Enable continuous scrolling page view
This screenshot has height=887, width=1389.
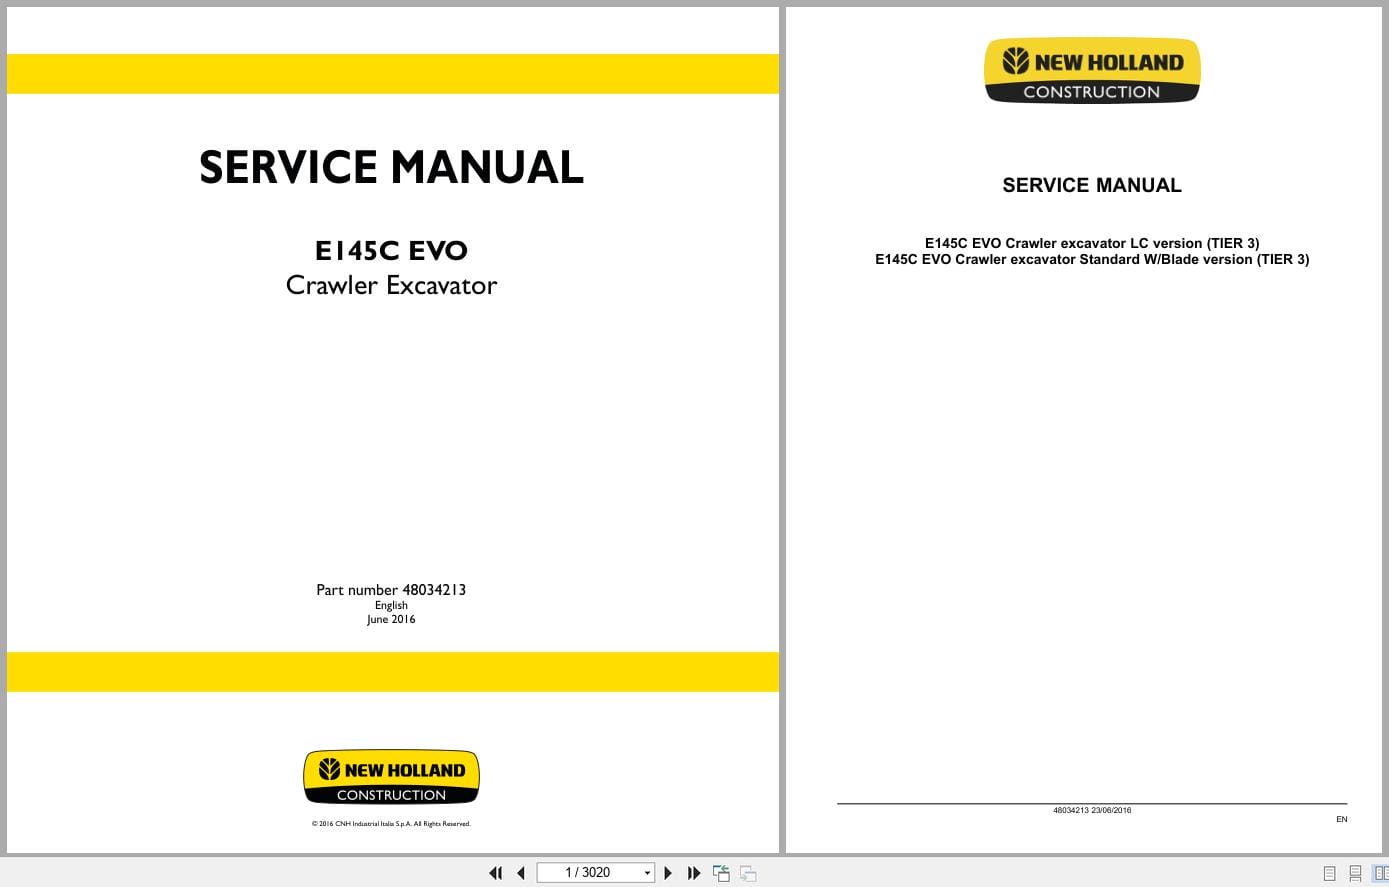click(1355, 872)
